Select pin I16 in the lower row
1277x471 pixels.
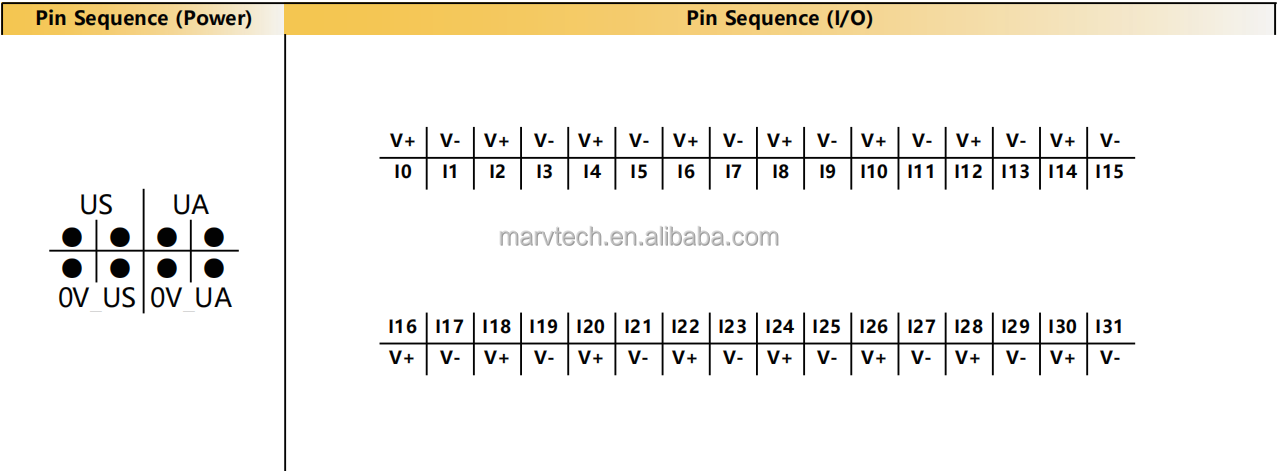[x=403, y=326]
